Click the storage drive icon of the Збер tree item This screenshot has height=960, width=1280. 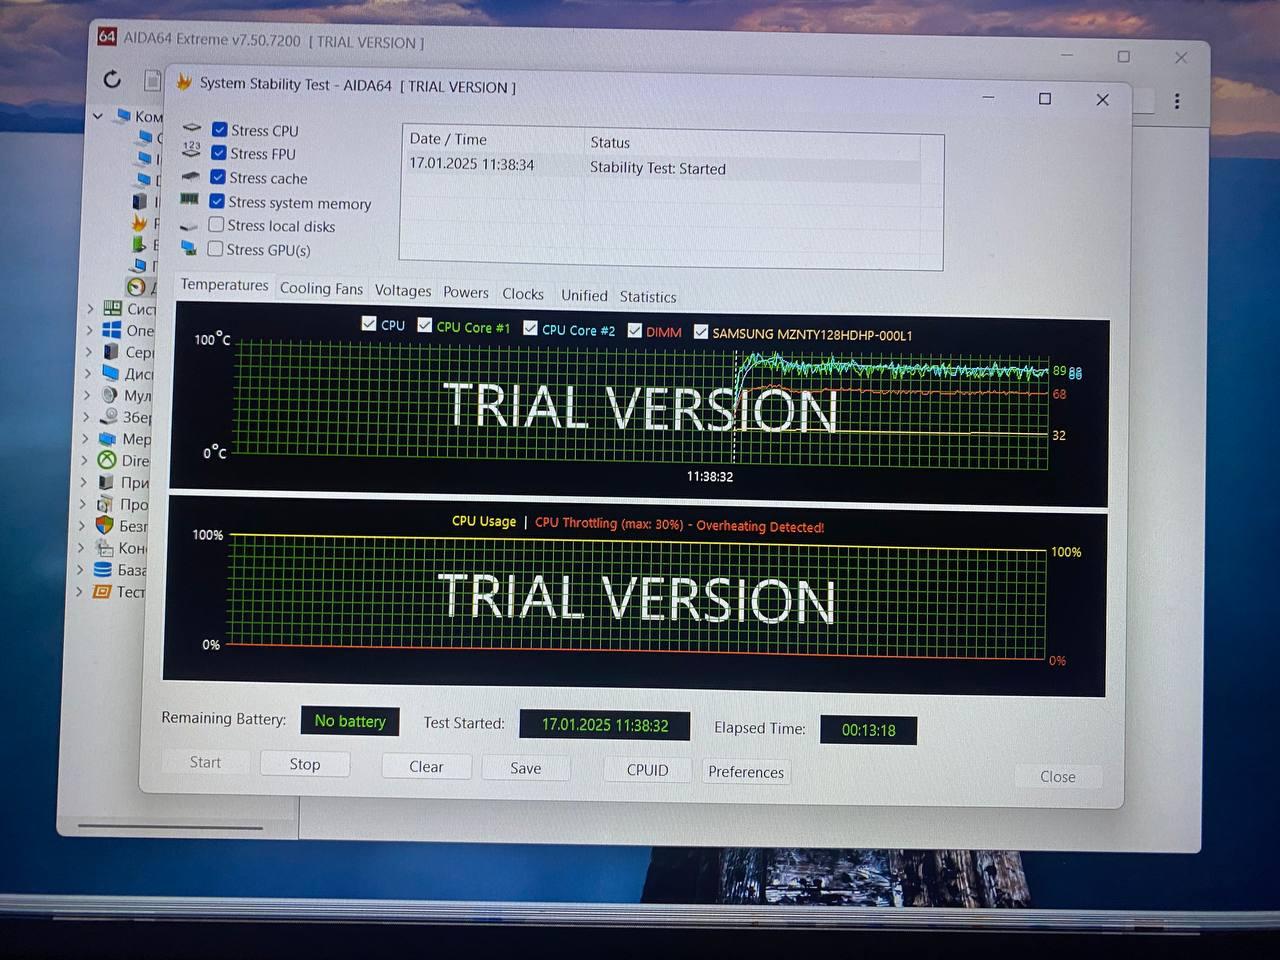click(x=109, y=417)
